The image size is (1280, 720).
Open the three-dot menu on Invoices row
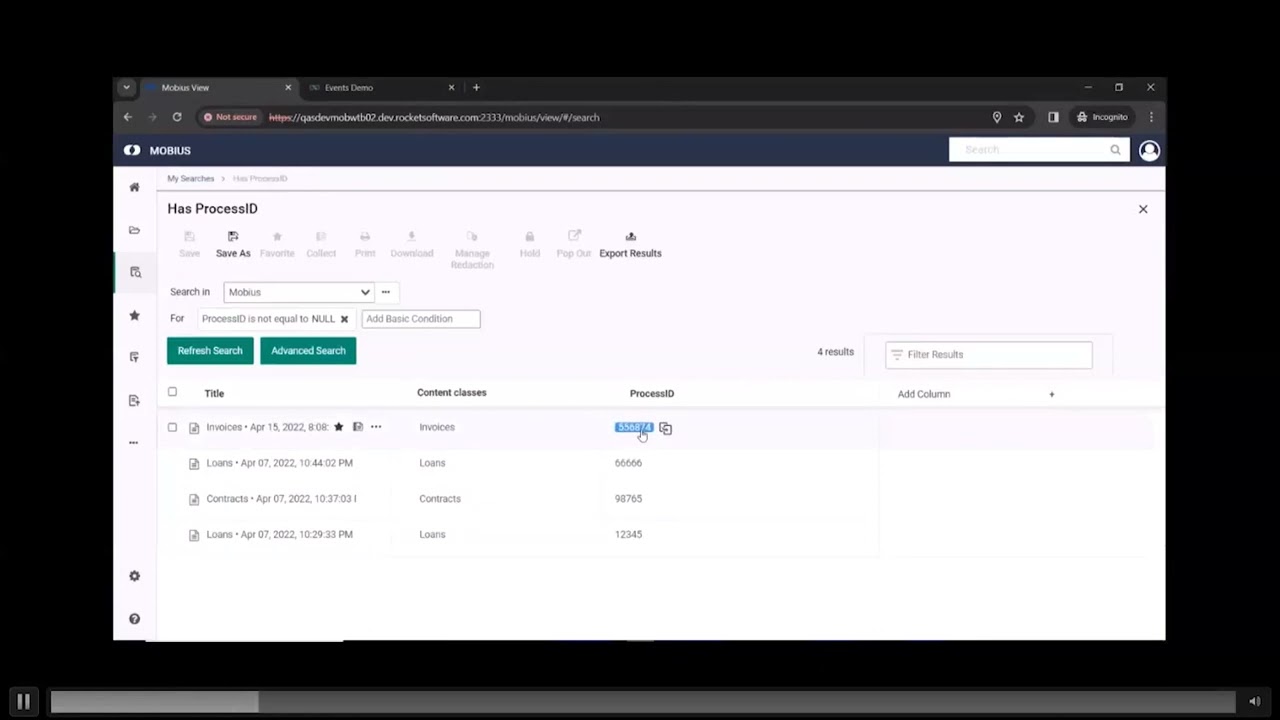click(376, 427)
